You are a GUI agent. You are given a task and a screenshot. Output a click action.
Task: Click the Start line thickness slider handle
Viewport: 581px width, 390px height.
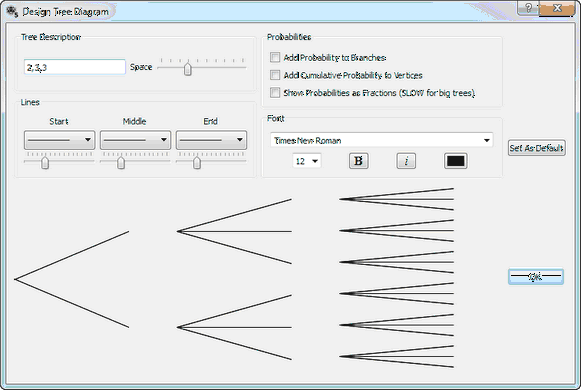pyautogui.click(x=45, y=162)
